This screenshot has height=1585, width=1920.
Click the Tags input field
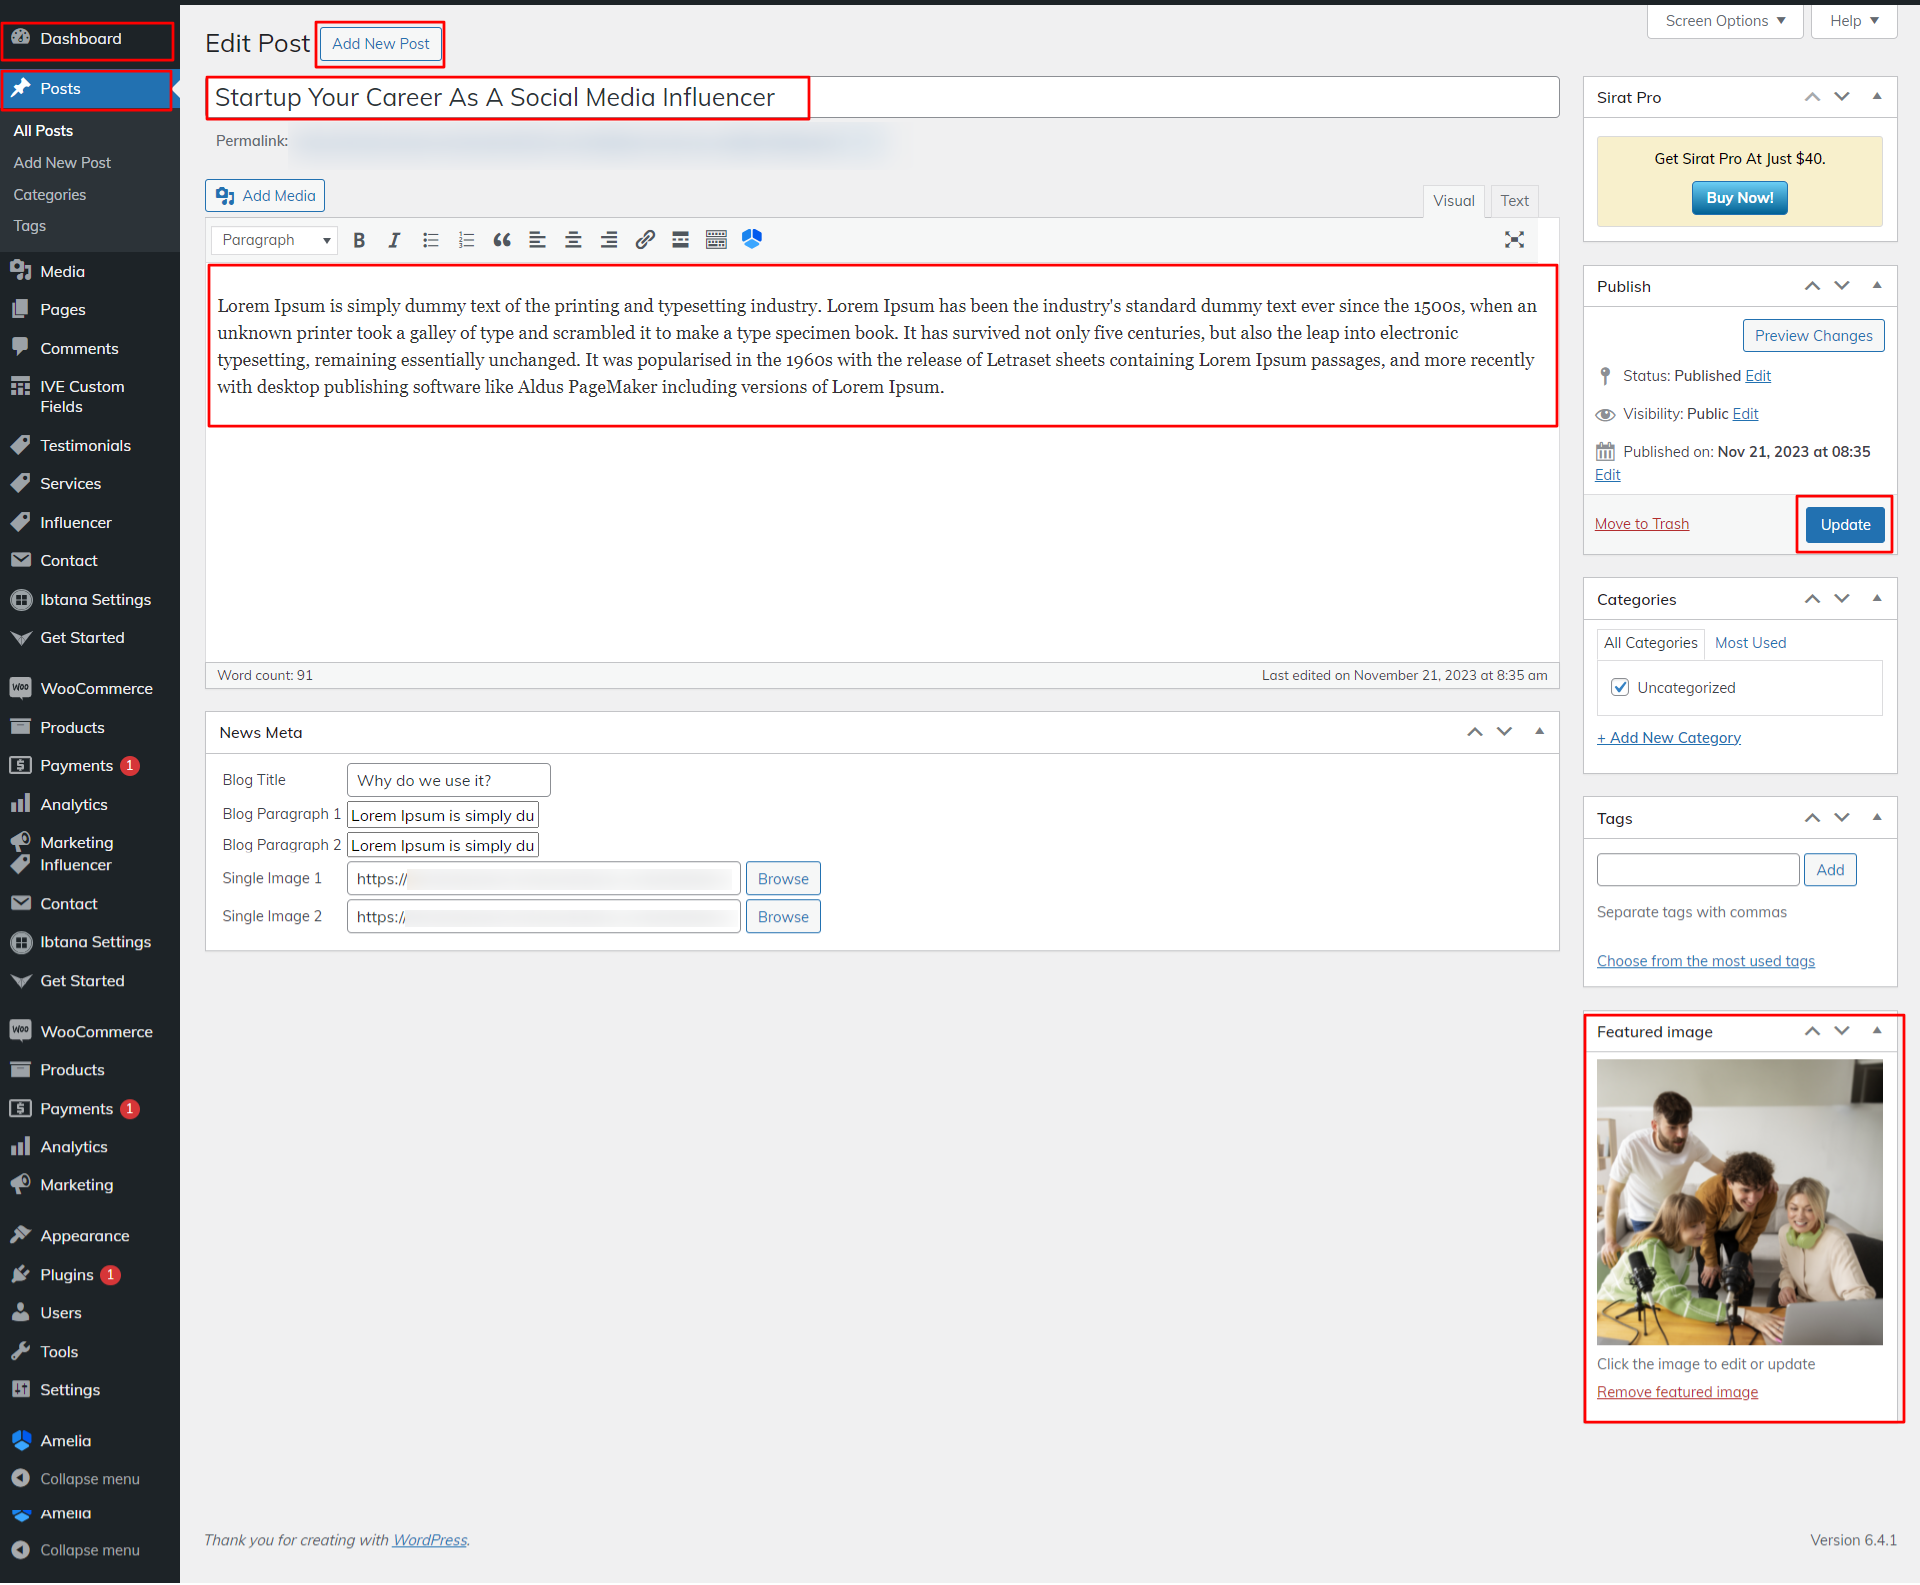click(x=1697, y=870)
